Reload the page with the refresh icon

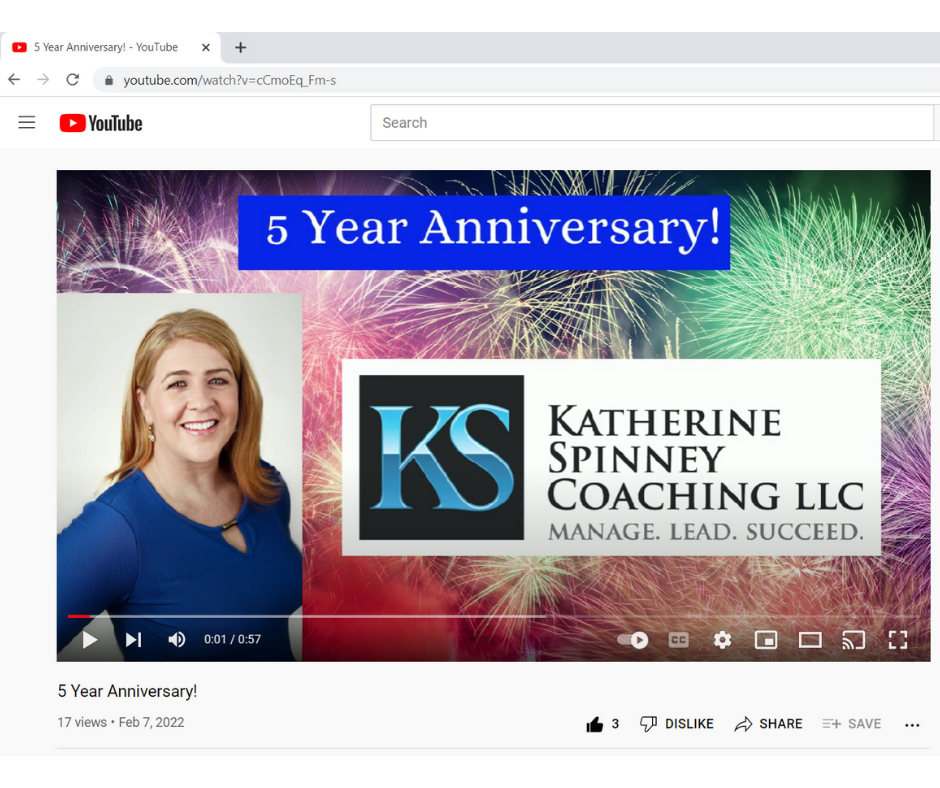[73, 80]
